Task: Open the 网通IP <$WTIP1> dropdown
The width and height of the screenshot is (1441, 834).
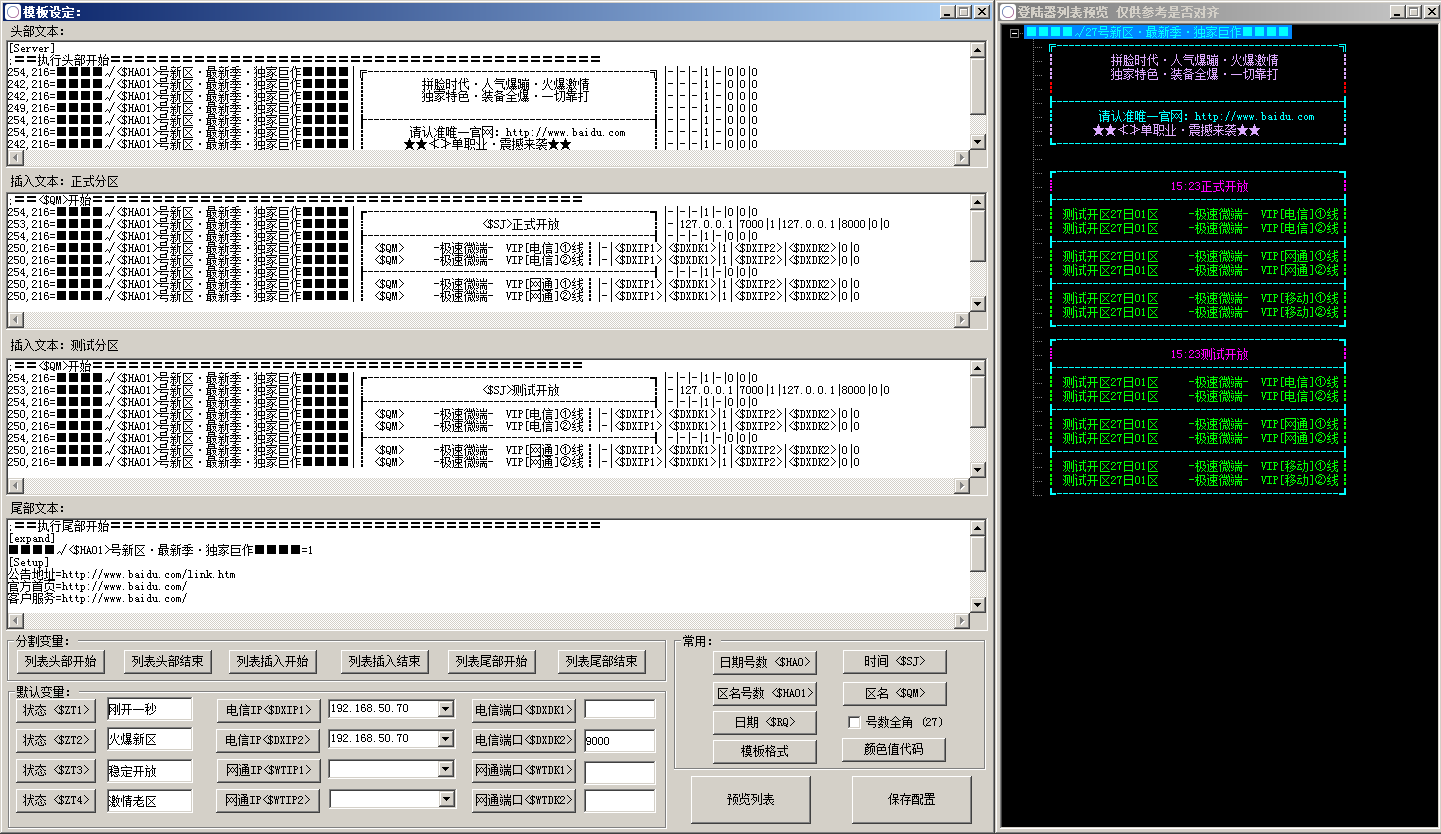Action: (445, 770)
